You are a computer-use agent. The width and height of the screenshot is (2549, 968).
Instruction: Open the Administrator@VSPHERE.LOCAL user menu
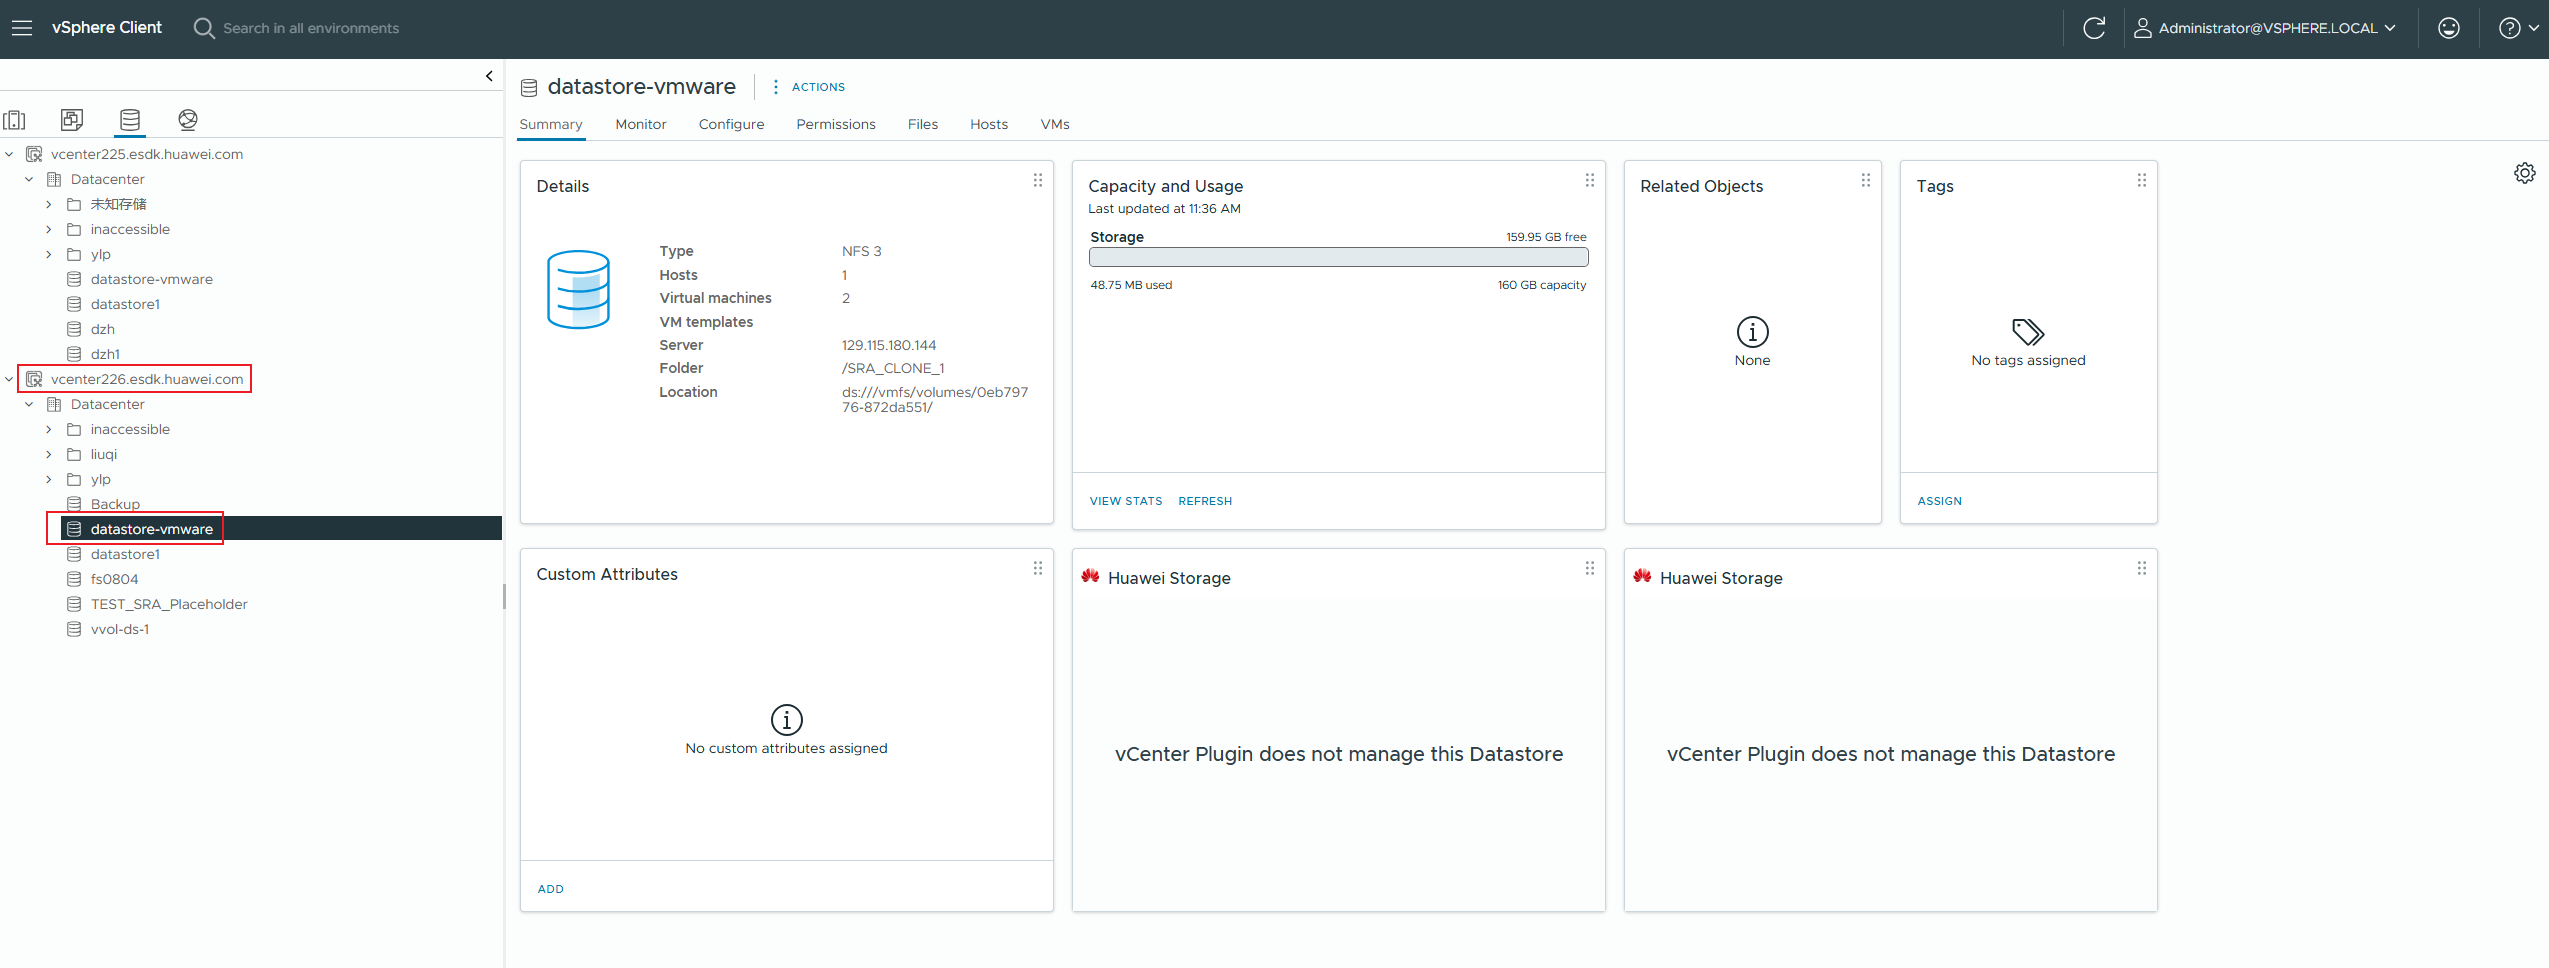(x=2265, y=28)
